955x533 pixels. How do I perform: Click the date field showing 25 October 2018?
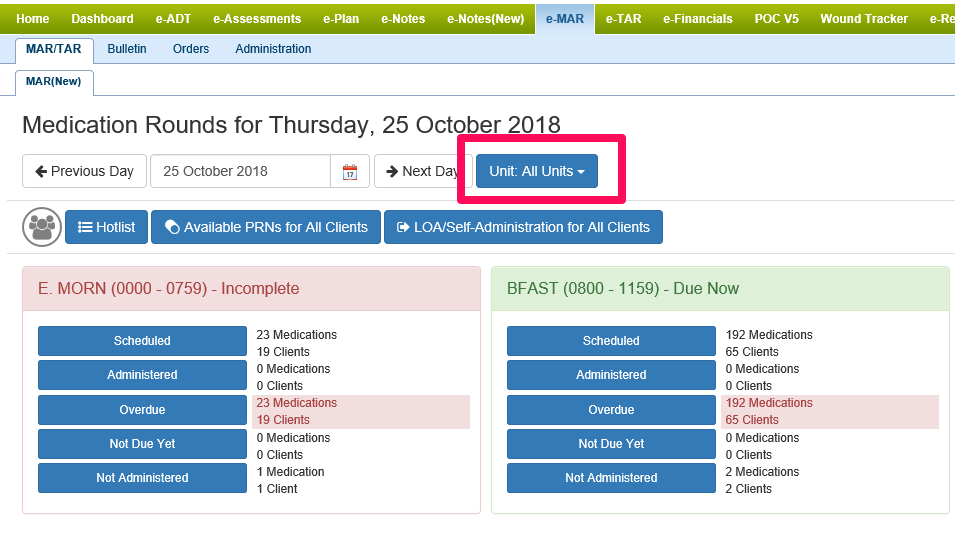240,171
